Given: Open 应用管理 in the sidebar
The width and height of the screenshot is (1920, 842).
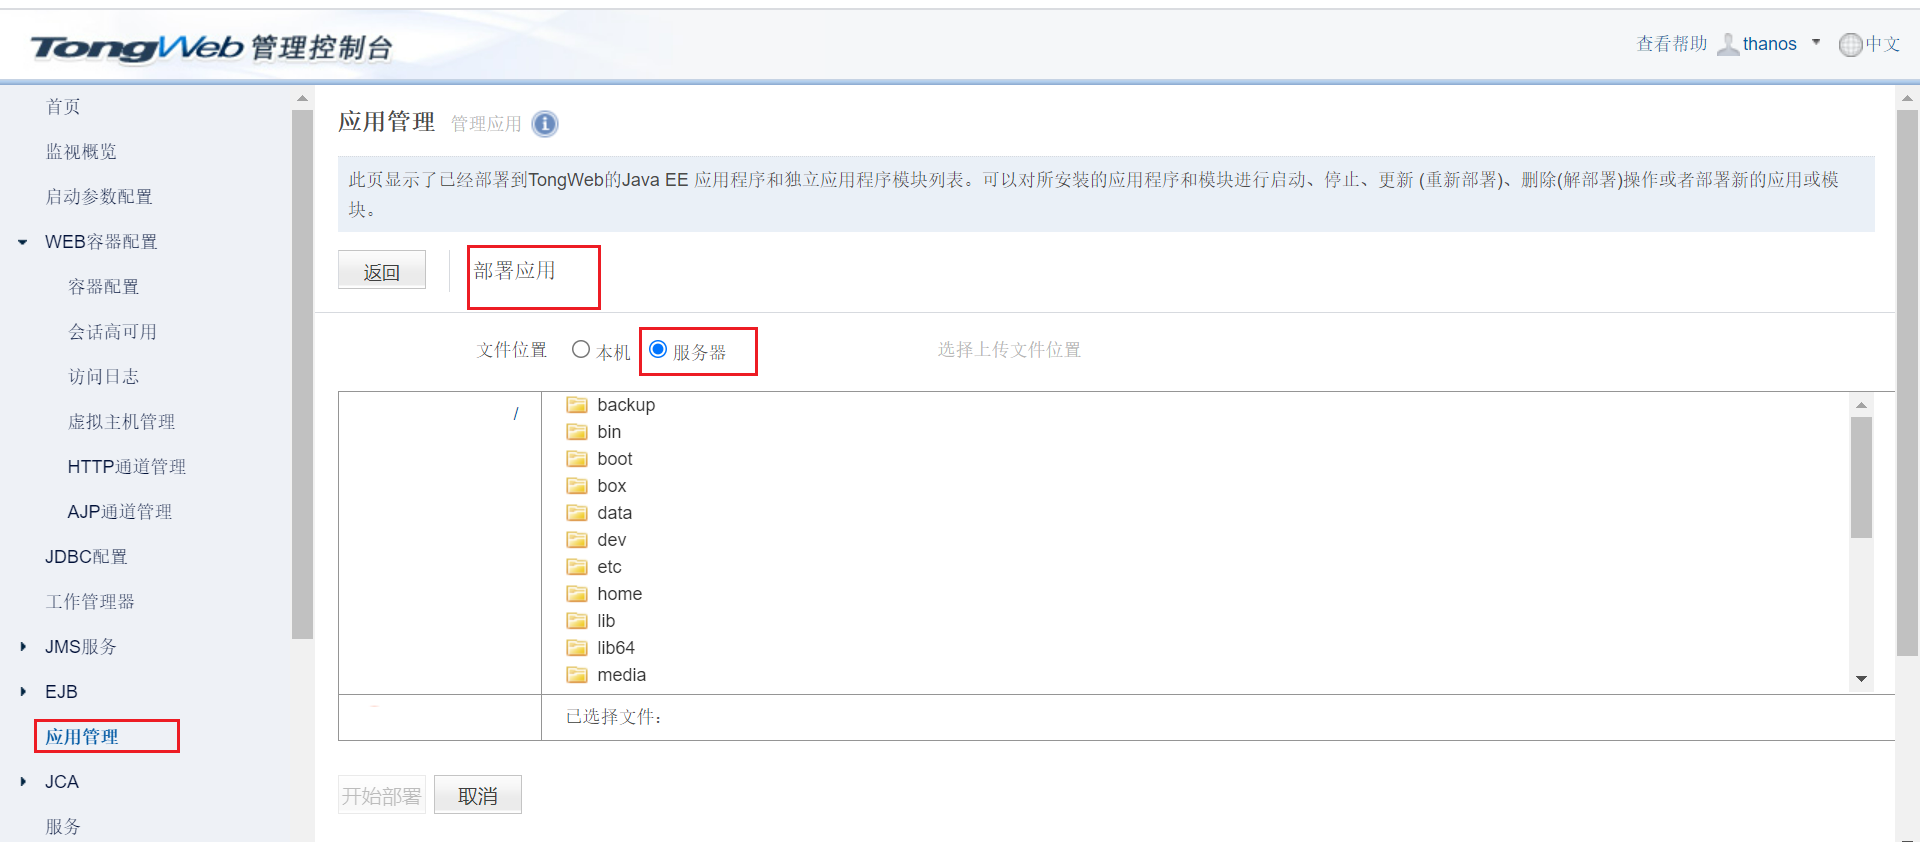Looking at the screenshot, I should [82, 737].
